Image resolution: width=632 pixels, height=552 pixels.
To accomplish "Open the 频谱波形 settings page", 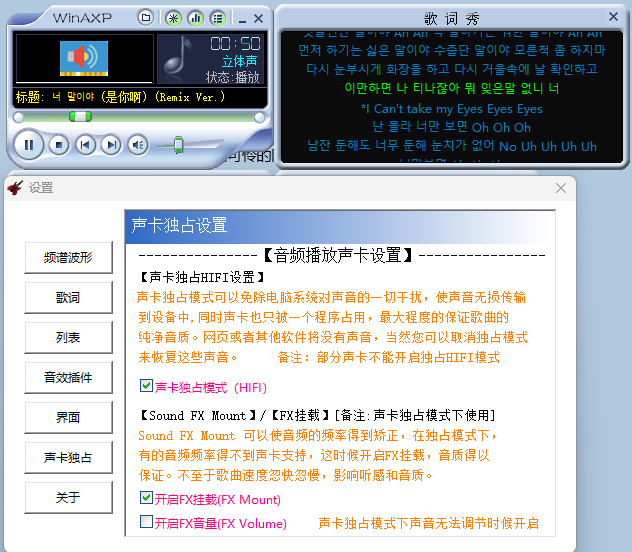I will [x=68, y=257].
